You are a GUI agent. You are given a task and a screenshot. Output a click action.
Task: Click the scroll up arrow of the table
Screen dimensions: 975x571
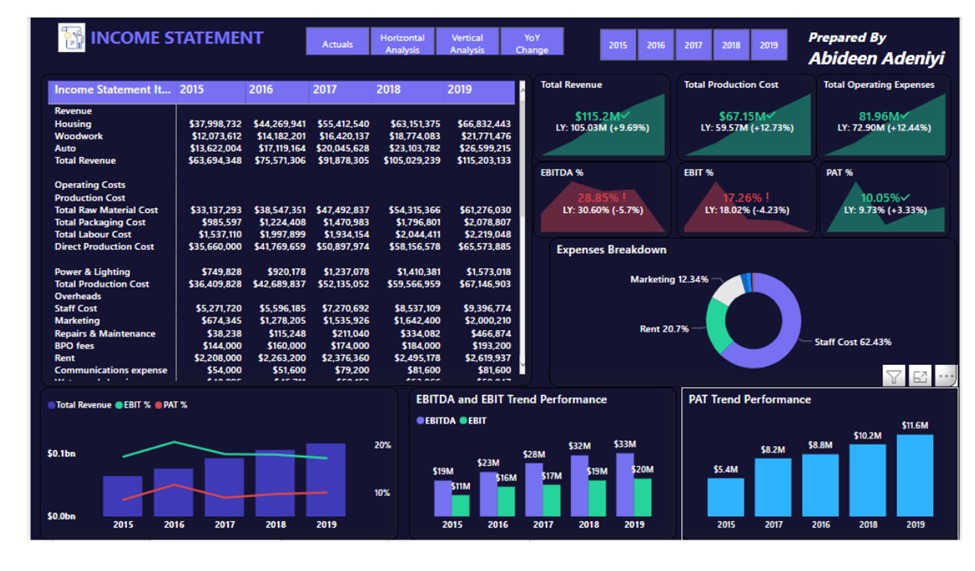[x=521, y=90]
